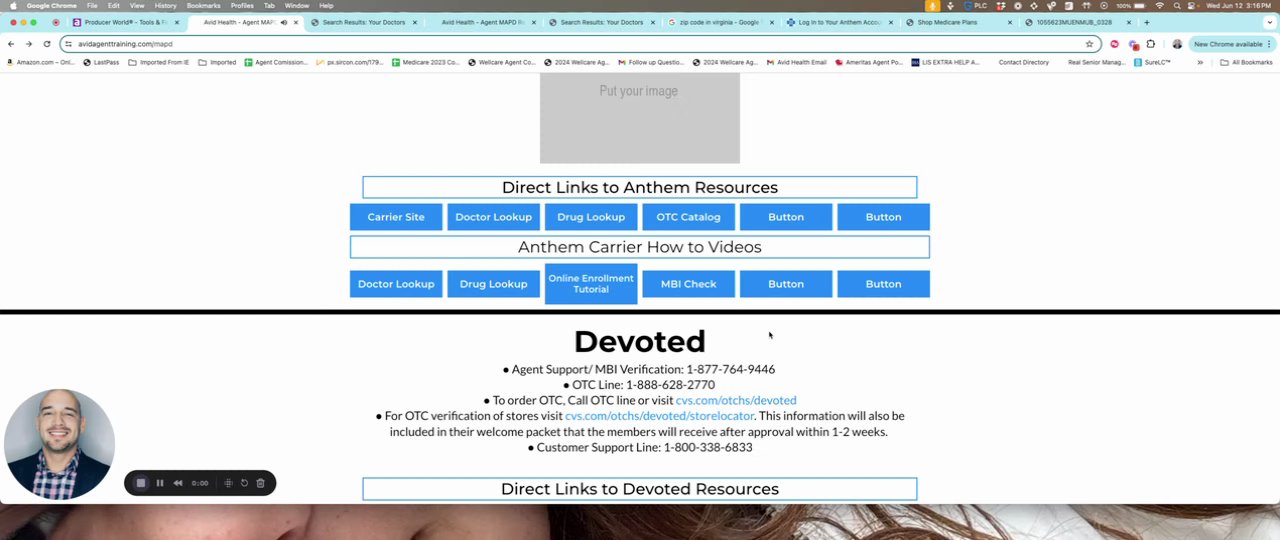The height and width of the screenshot is (540, 1280).
Task: Open Doctor Lookup how-to video button
Action: (396, 284)
